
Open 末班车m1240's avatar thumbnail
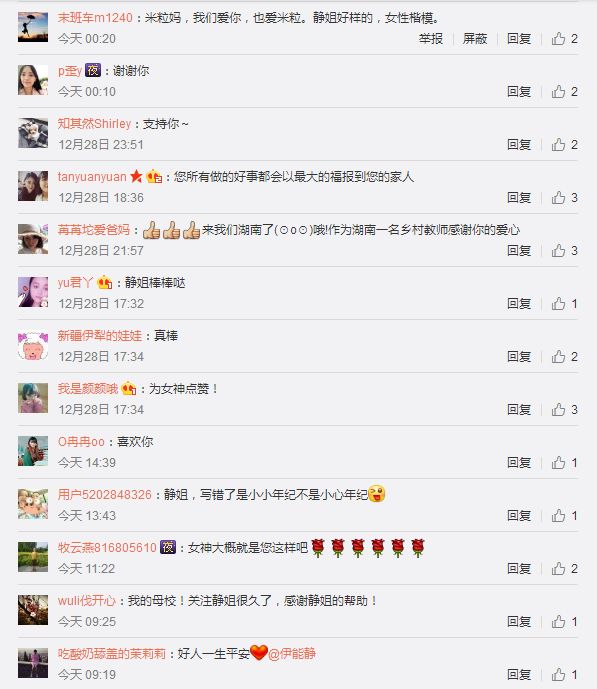coord(33,27)
